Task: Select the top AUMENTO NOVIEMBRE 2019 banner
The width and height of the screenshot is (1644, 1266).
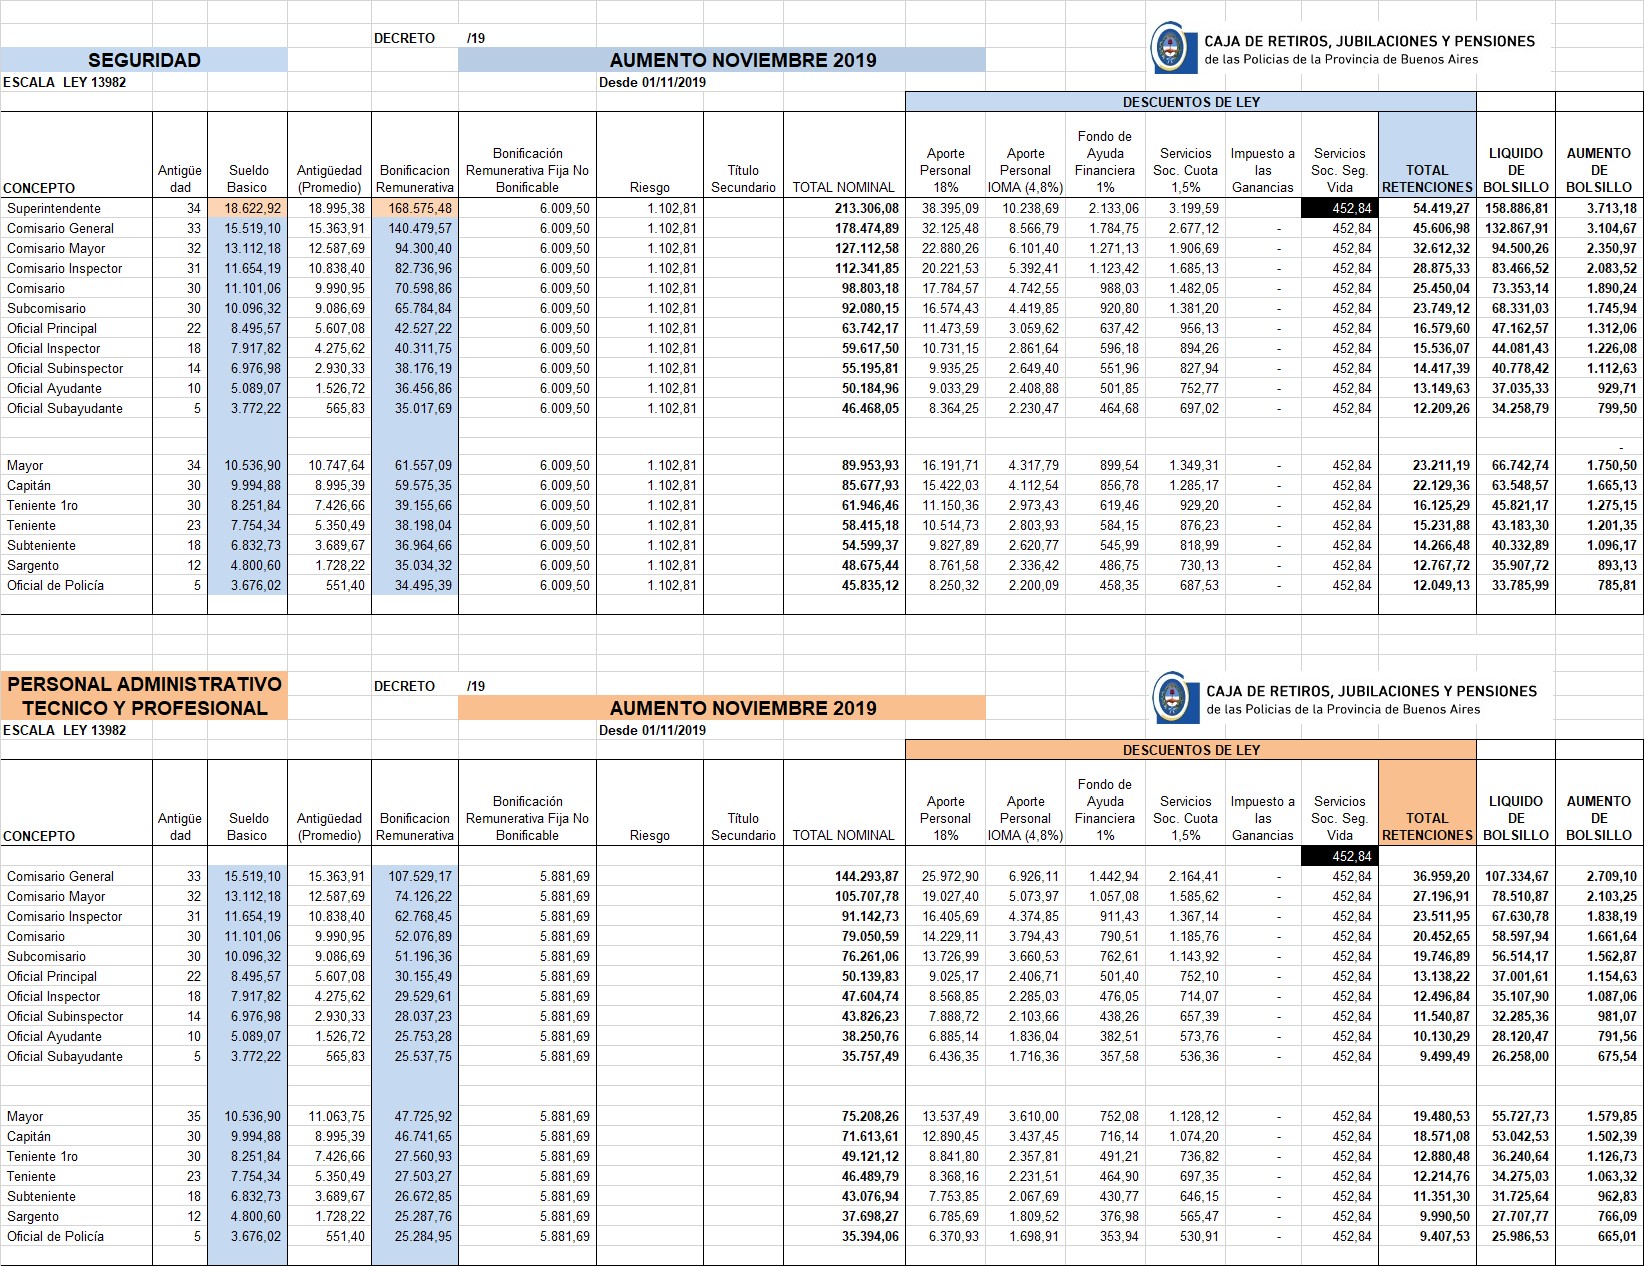Action: click(721, 60)
